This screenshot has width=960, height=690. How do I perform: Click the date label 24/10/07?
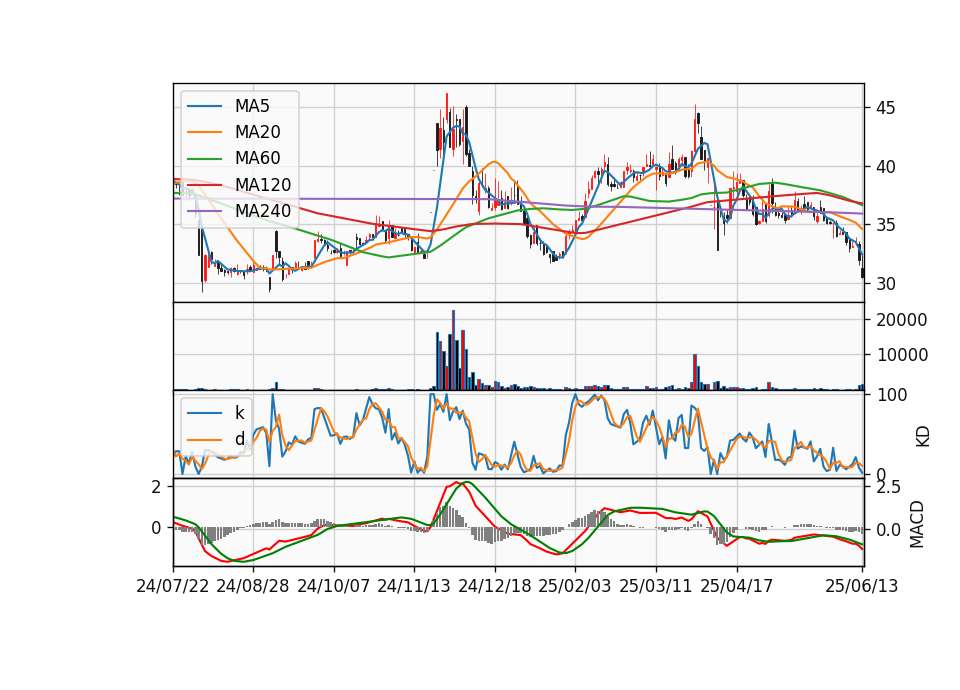tap(334, 586)
